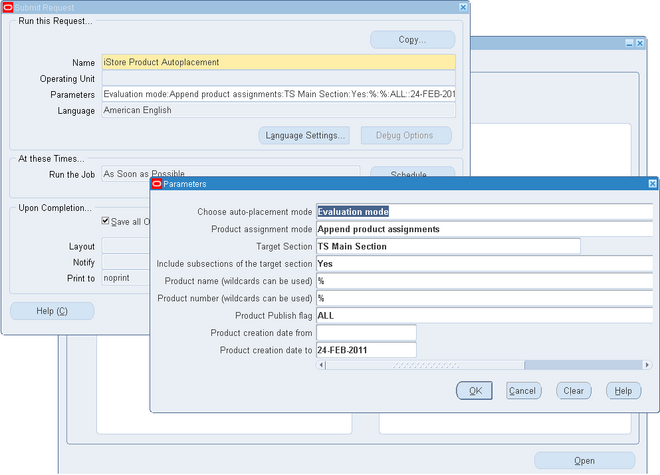This screenshot has width=660, height=475.
Task: Click the Product Publish flag field
Action: click(x=484, y=315)
